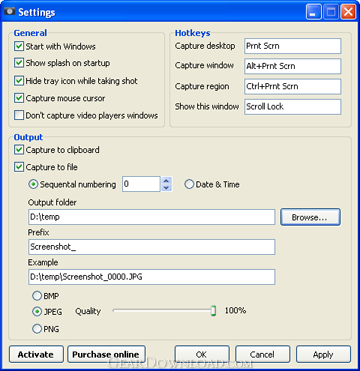Enable Don't capture video players windows
This screenshot has width=360, height=371.
click(x=19, y=116)
